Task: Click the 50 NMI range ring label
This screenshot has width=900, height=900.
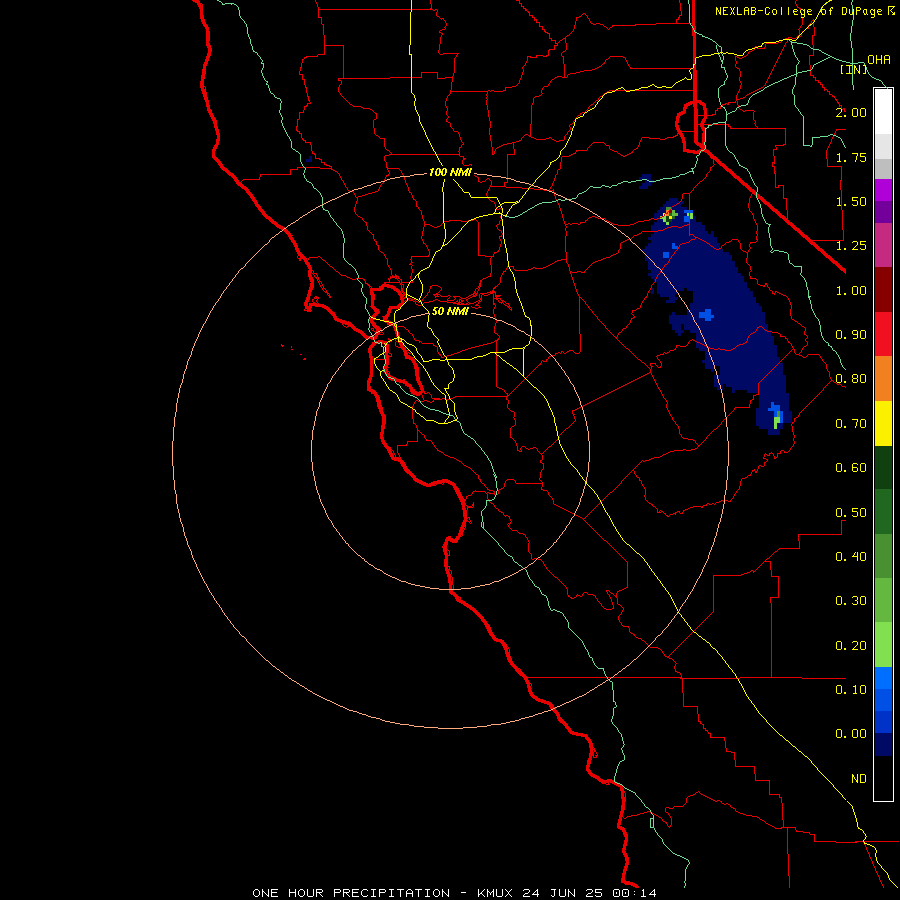Action: point(450,311)
